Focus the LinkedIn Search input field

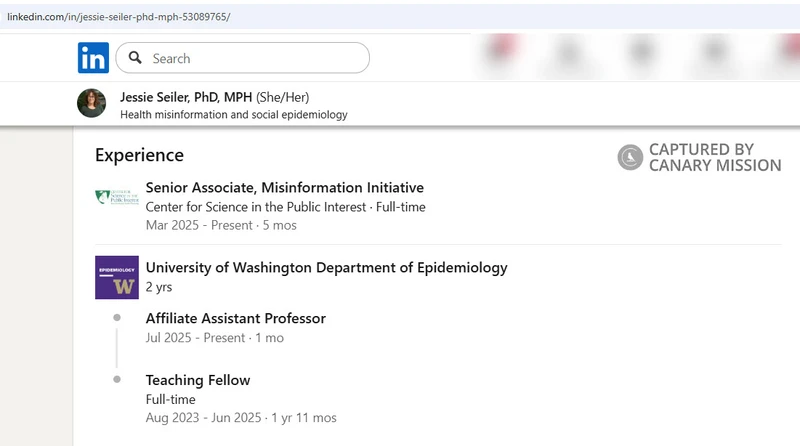(x=243, y=58)
